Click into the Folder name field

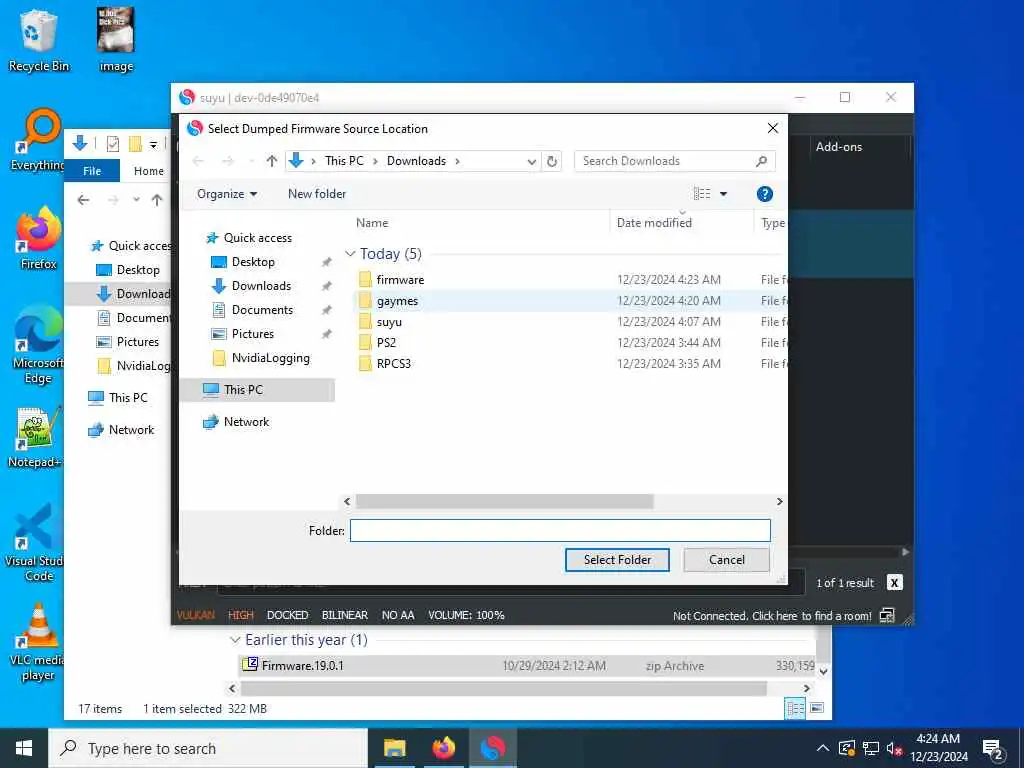(560, 530)
